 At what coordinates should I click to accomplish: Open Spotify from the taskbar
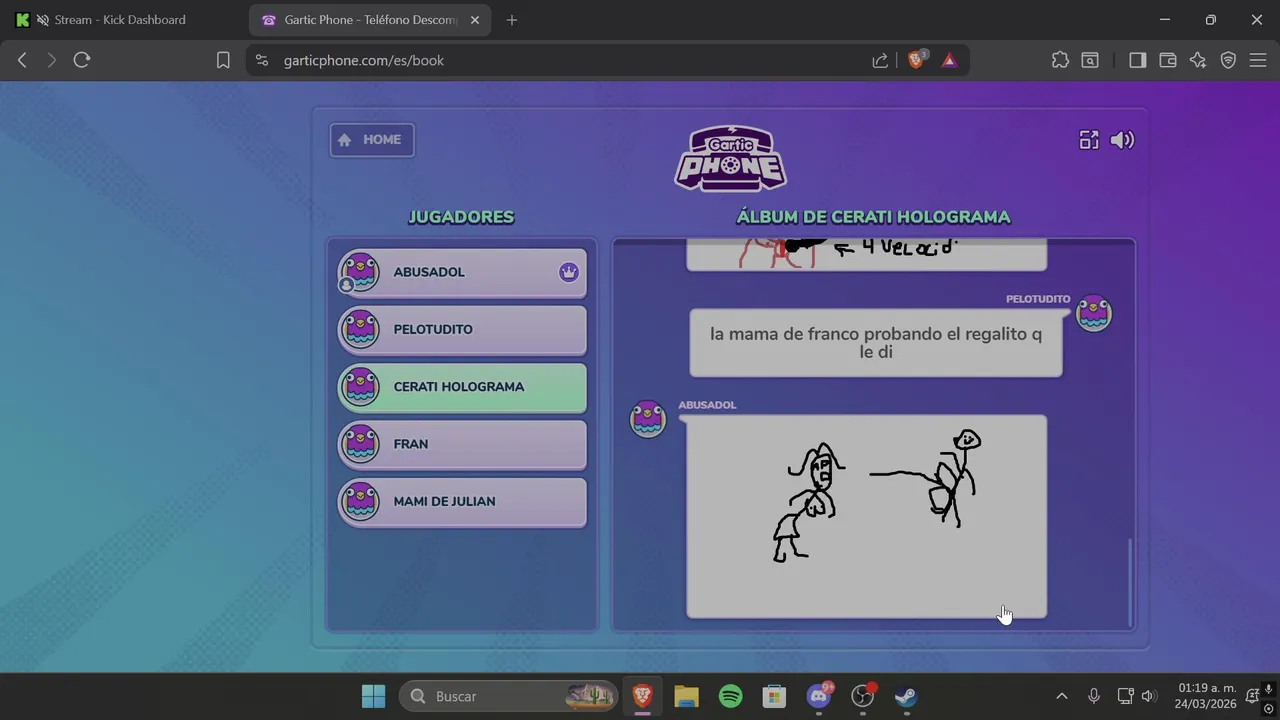click(x=731, y=696)
